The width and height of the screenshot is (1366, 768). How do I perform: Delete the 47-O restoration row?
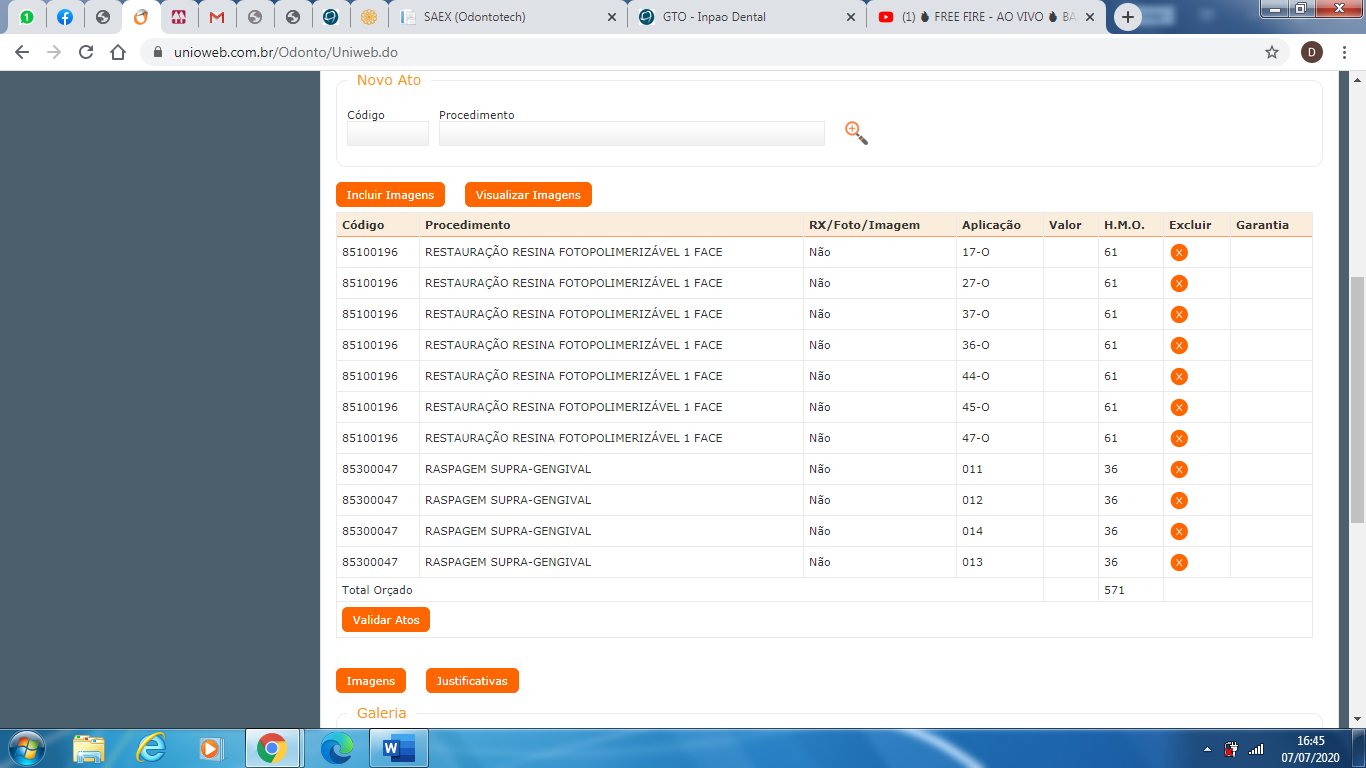coord(1179,439)
